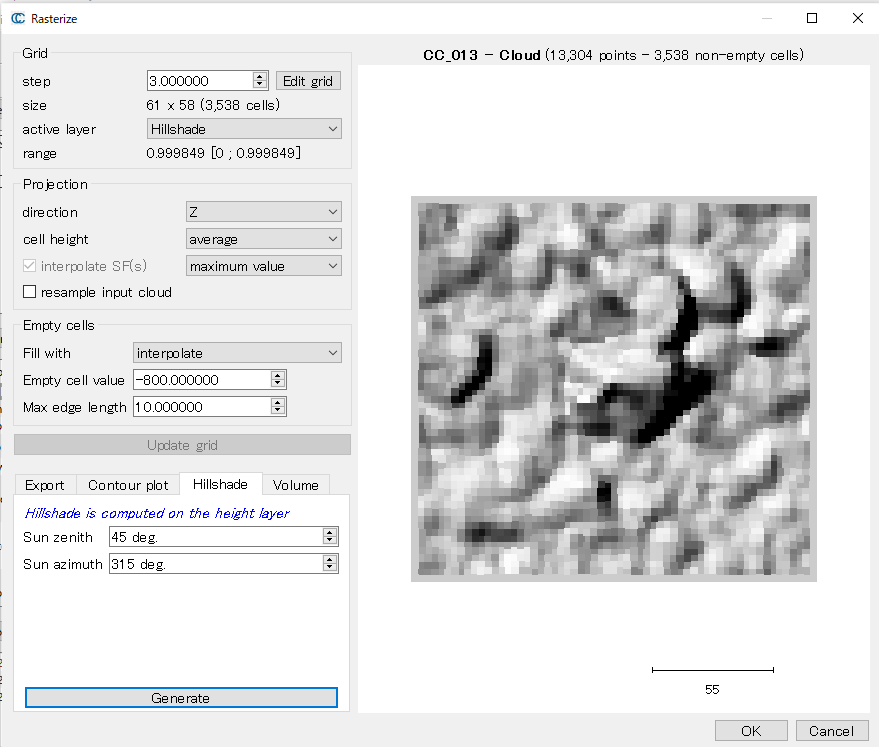Increase the grid step value with up arrow
The height and width of the screenshot is (747, 879).
coord(260,77)
